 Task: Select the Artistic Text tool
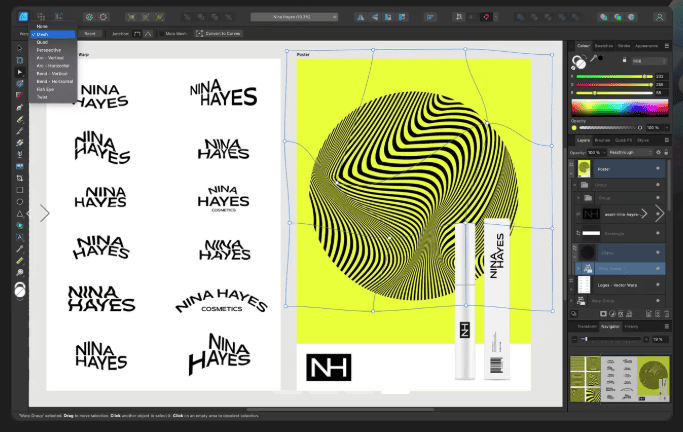20,237
